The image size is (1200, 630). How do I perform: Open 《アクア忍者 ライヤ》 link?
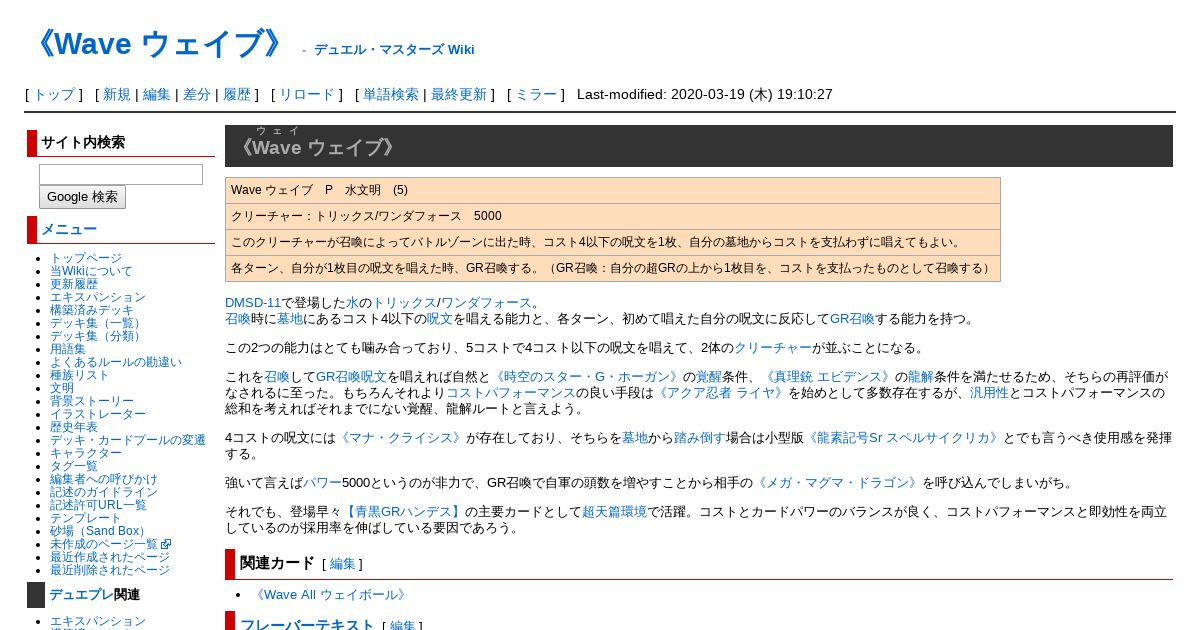[x=721, y=393]
